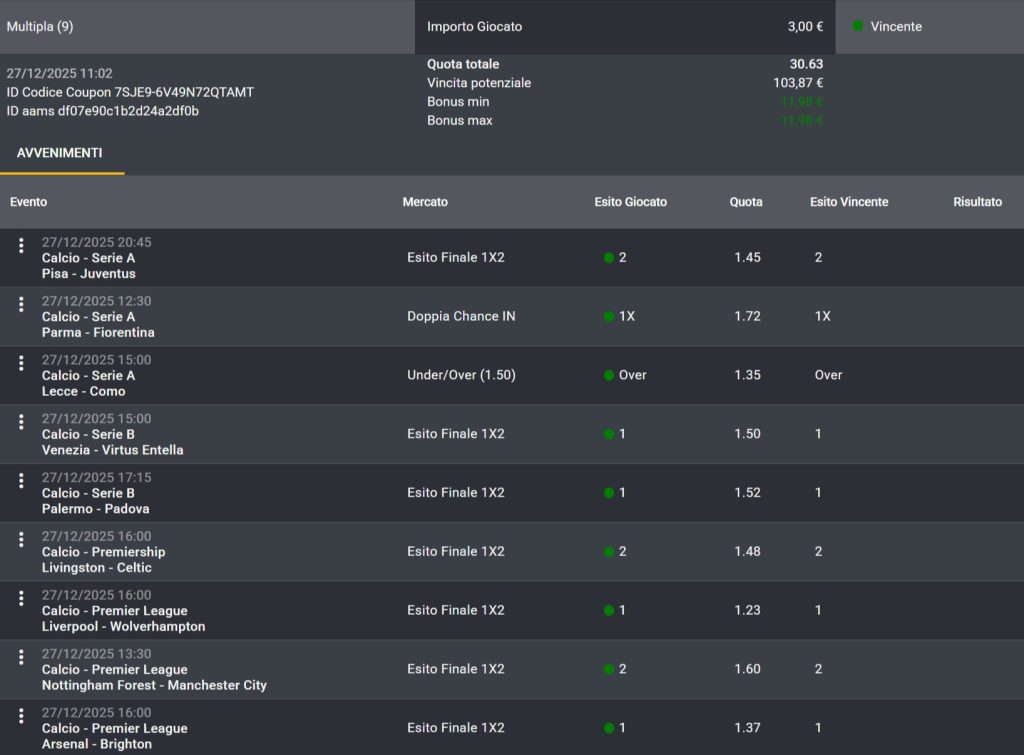
Task: Open the kebab menu for Liverpool - Wolverhampton
Action: point(21,599)
